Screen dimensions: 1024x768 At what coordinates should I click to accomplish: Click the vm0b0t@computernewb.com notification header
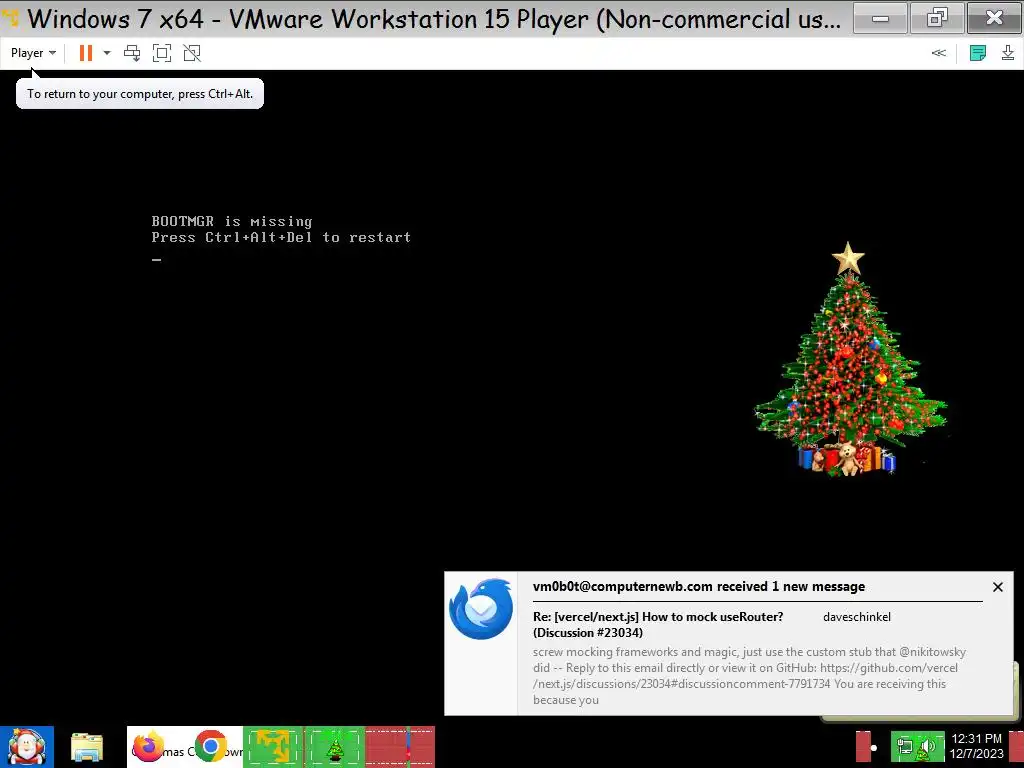(699, 586)
